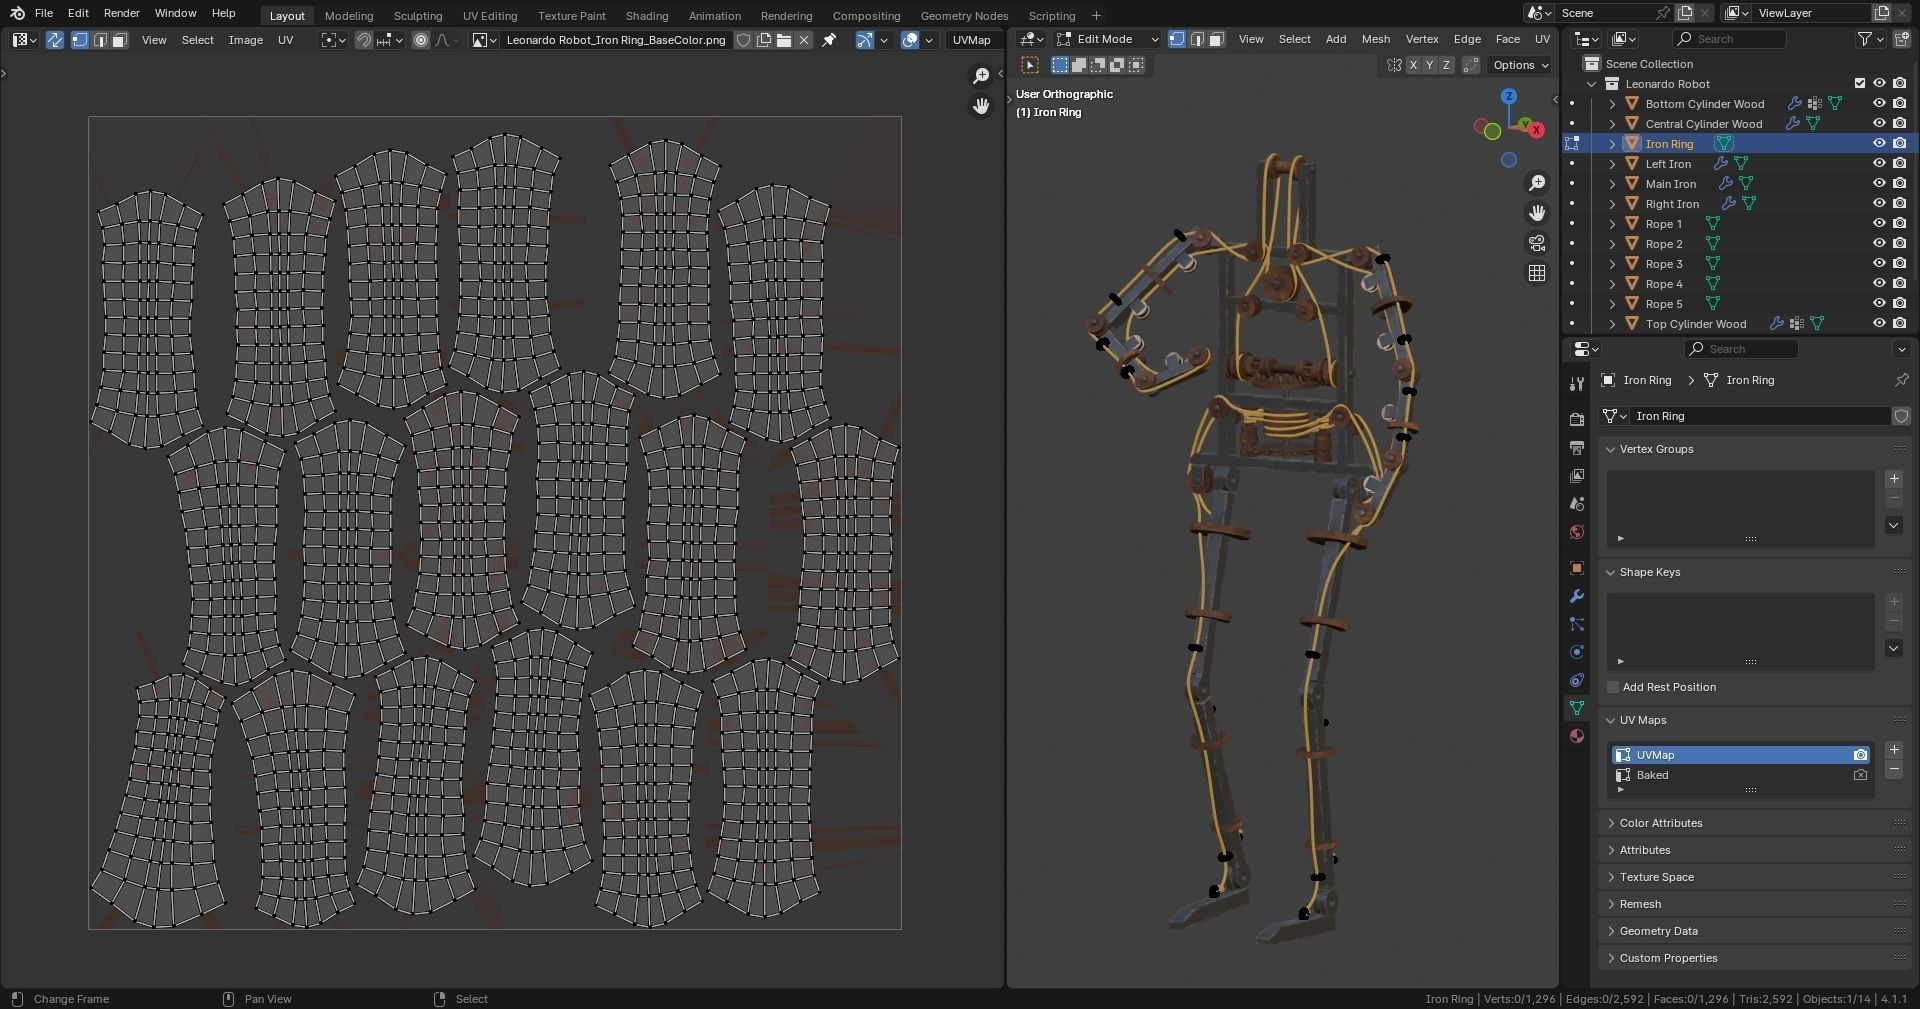Image resolution: width=1920 pixels, height=1009 pixels.
Task: Open Modifiers properties wrench tab
Action: (x=1577, y=596)
